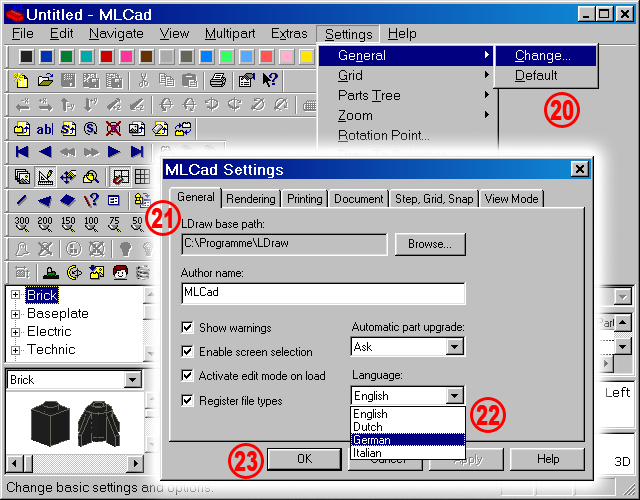This screenshot has width=640, height=500.
Task: Click Browse... for LDraw path
Action: pyautogui.click(x=430, y=244)
